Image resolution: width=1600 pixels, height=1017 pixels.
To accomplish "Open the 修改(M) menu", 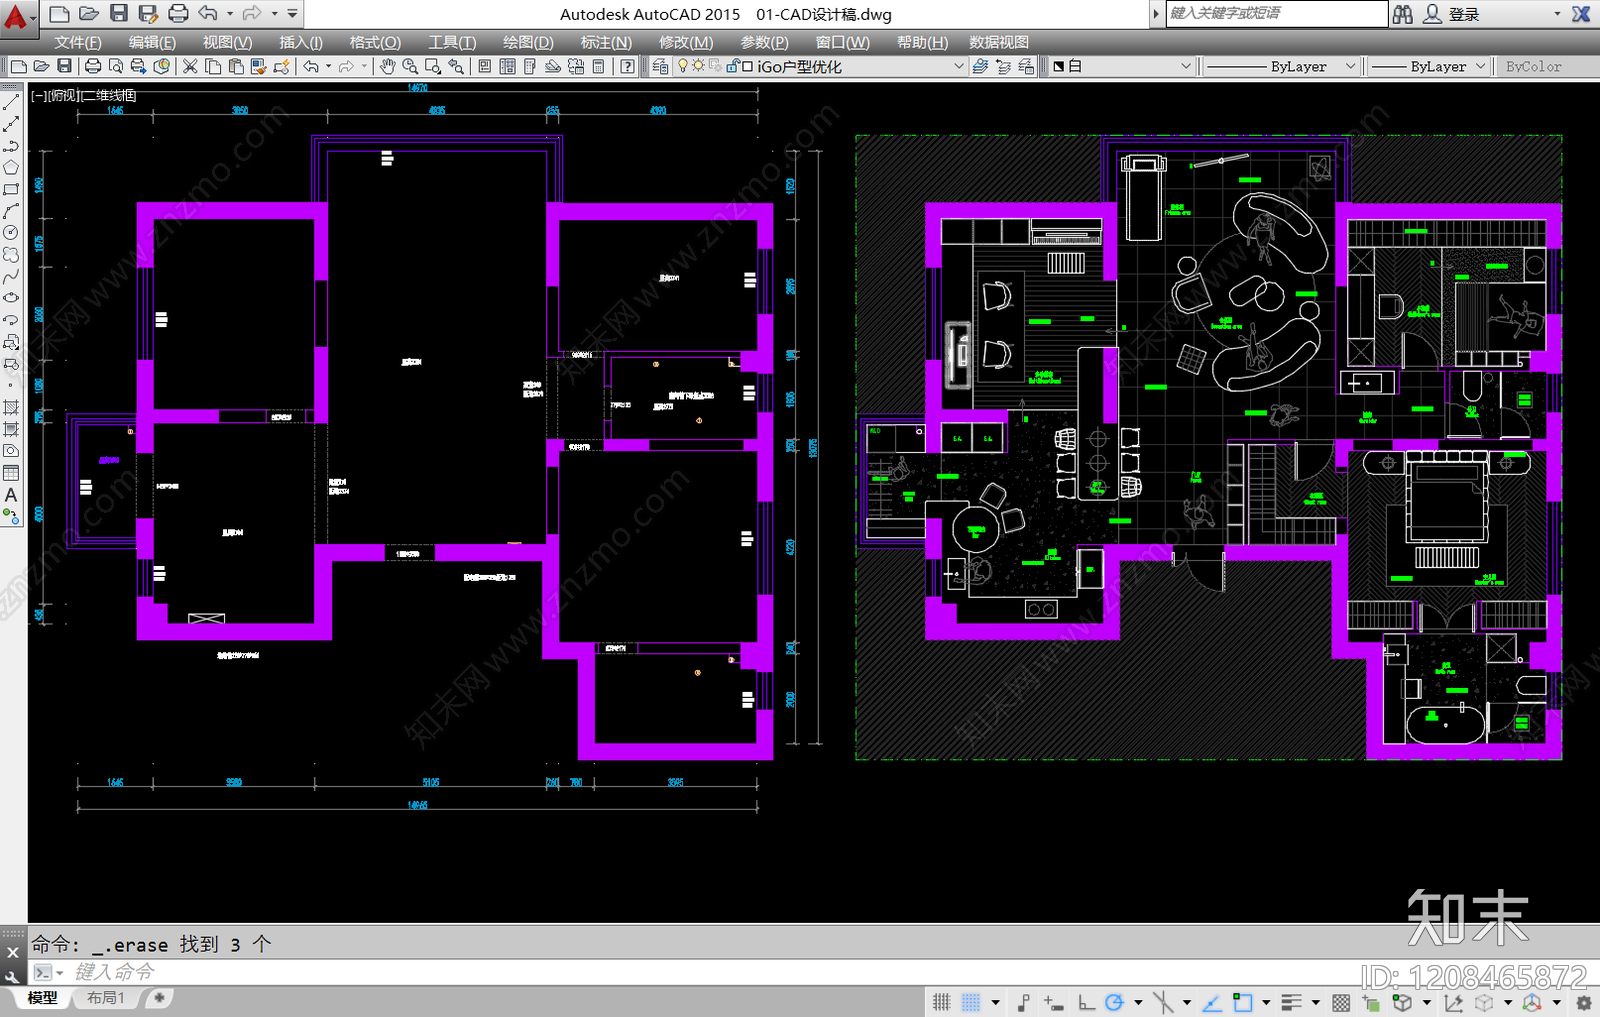I will (x=686, y=42).
